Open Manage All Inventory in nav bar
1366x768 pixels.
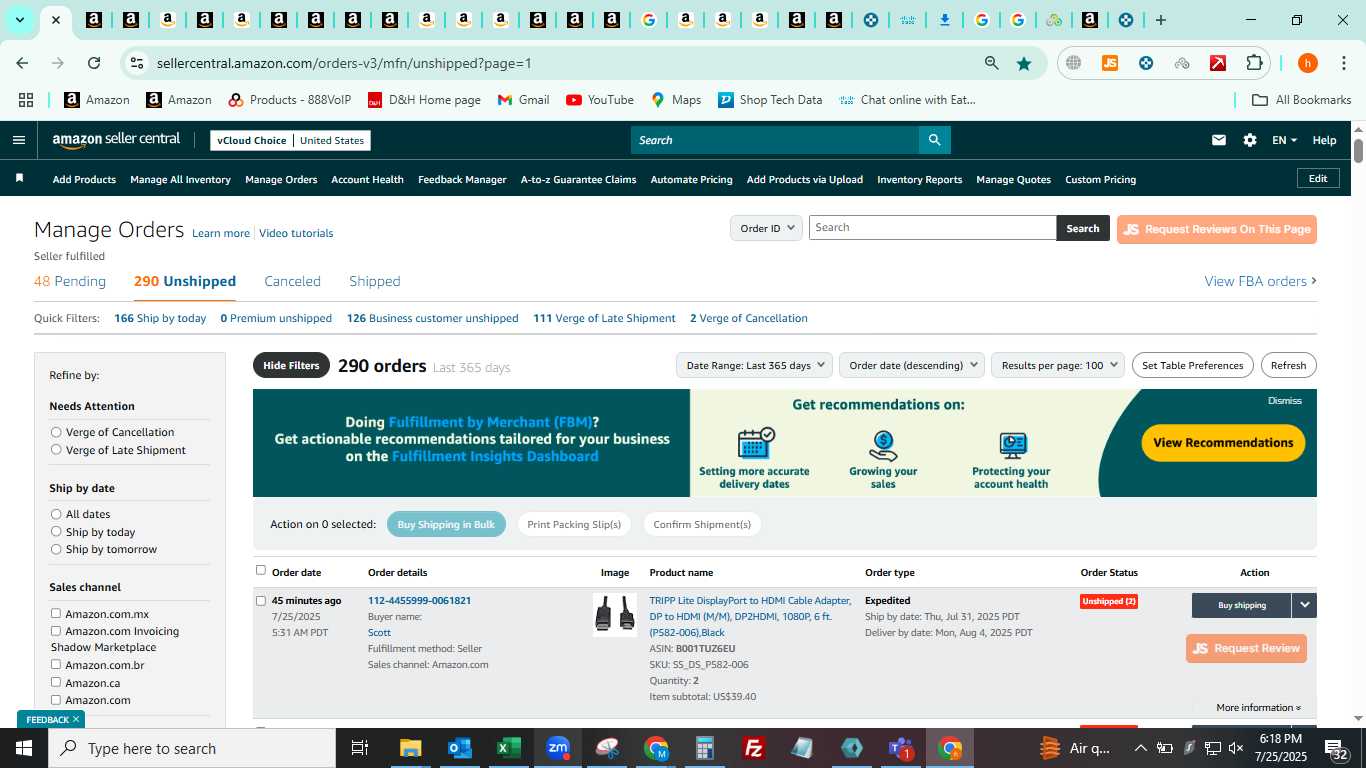[180, 179]
